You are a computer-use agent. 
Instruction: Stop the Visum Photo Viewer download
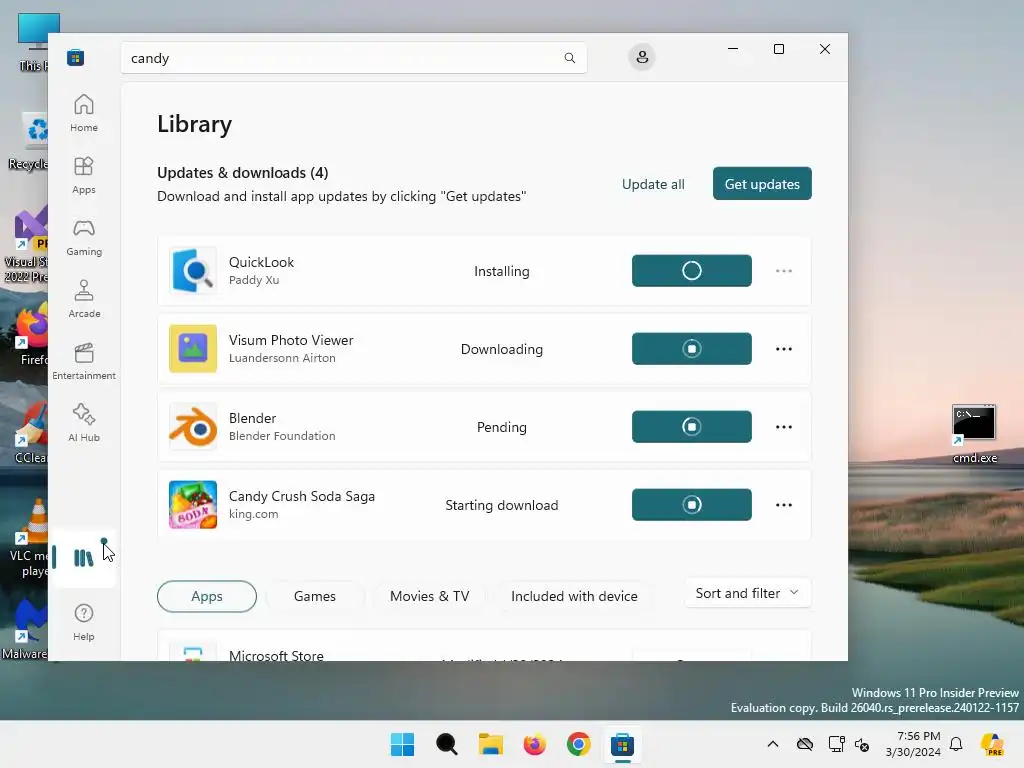[x=692, y=349]
